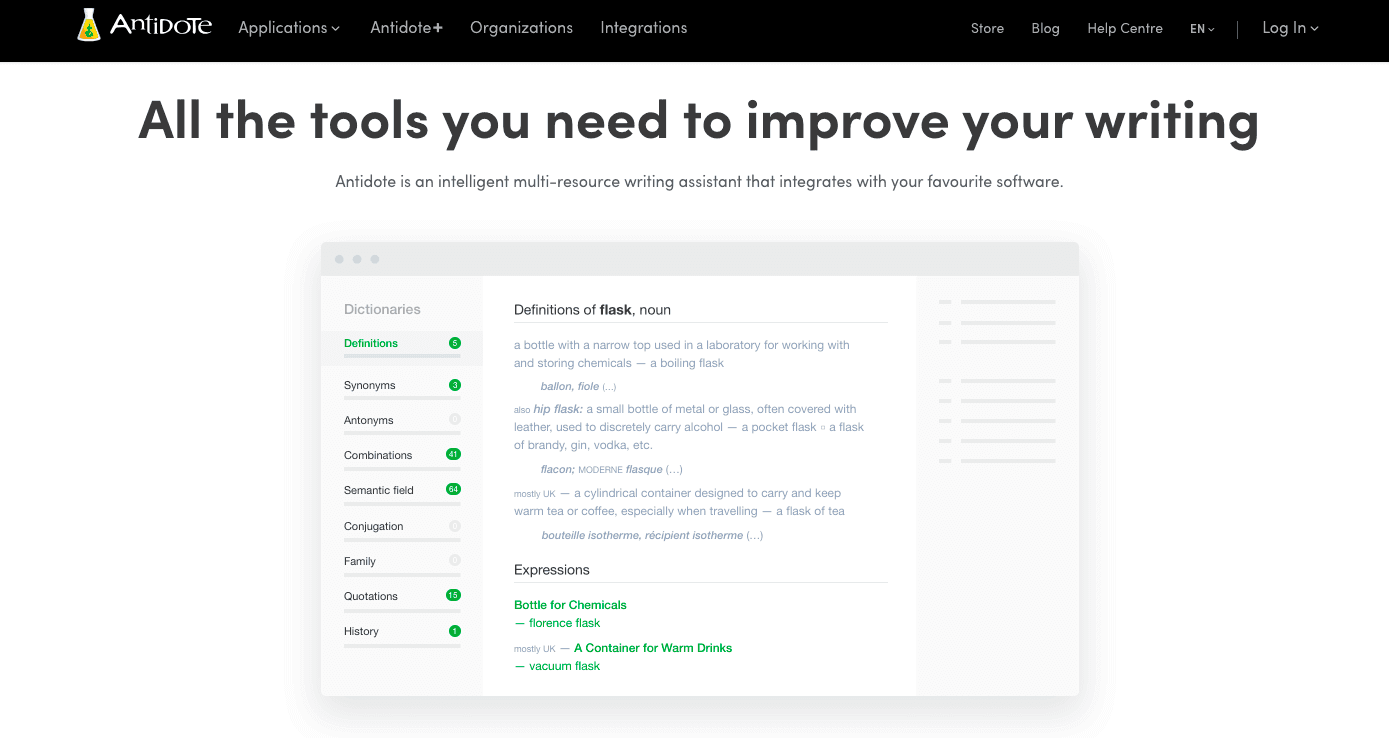
Task: Click the 'Definitions of flask, noun' heading
Action: pos(592,310)
